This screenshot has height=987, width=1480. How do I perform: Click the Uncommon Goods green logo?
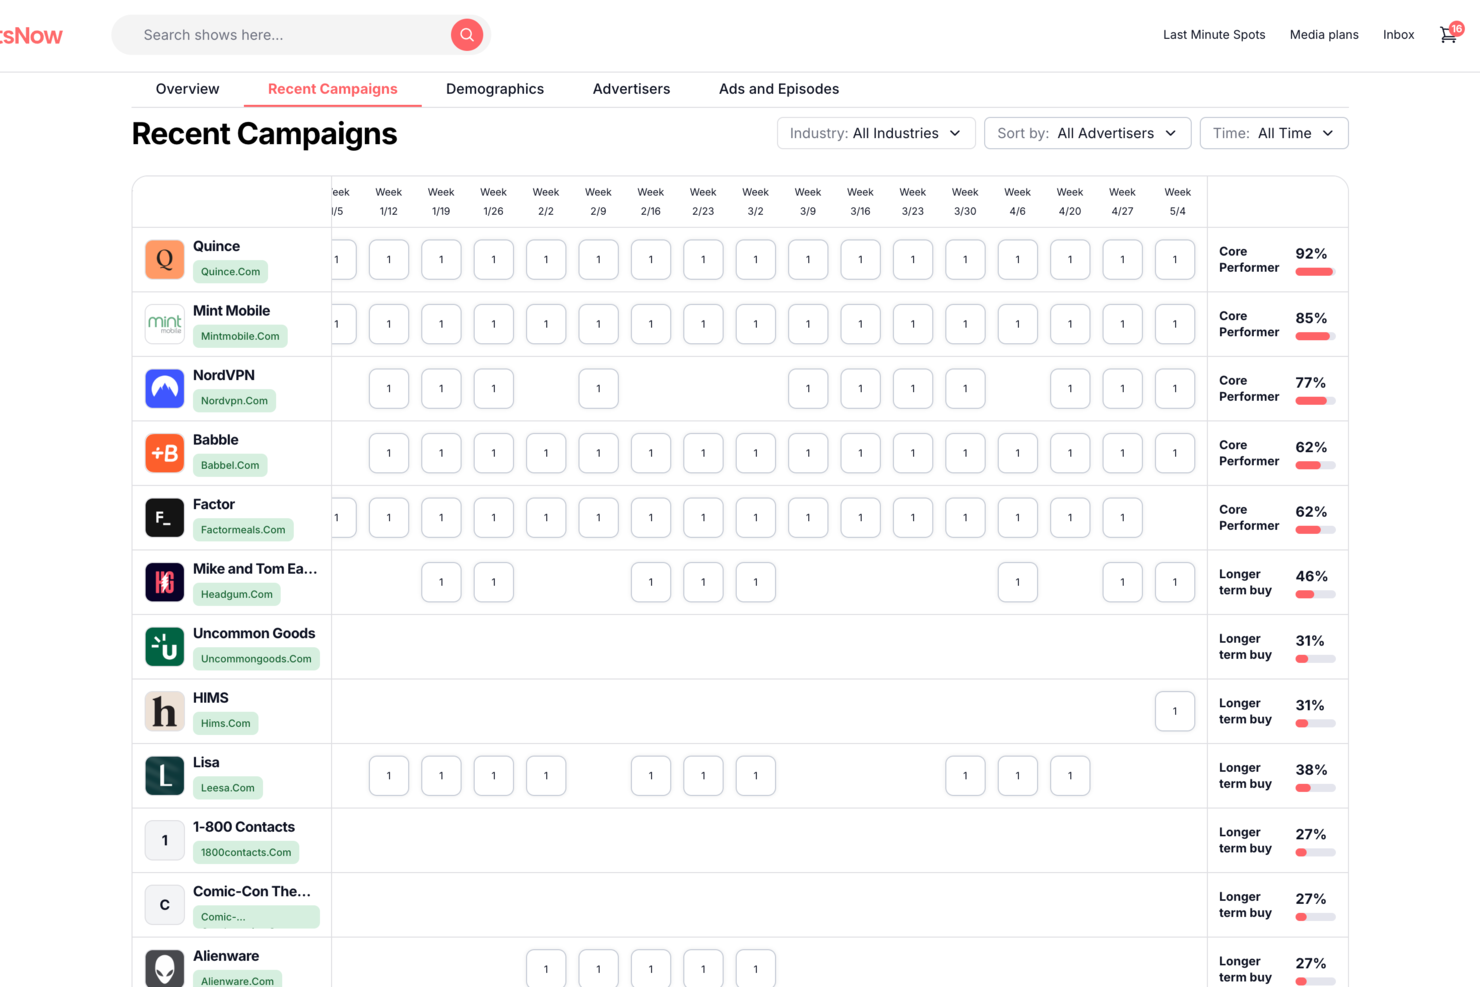tap(165, 647)
